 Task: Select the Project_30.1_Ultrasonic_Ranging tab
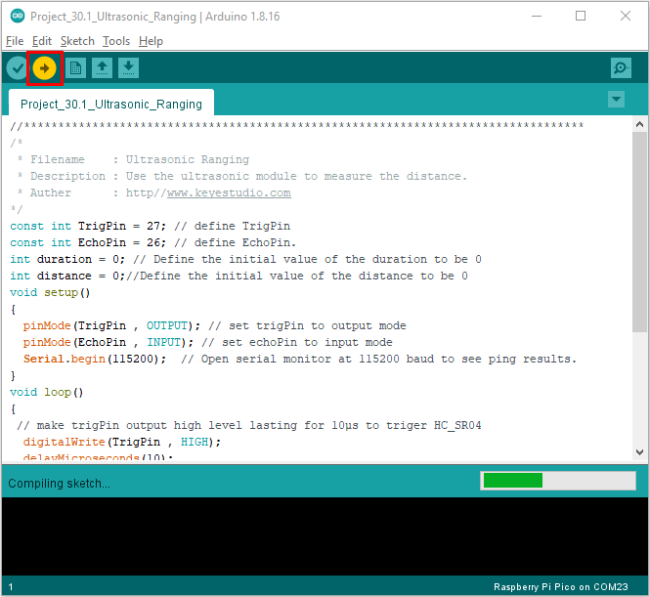coord(111,103)
